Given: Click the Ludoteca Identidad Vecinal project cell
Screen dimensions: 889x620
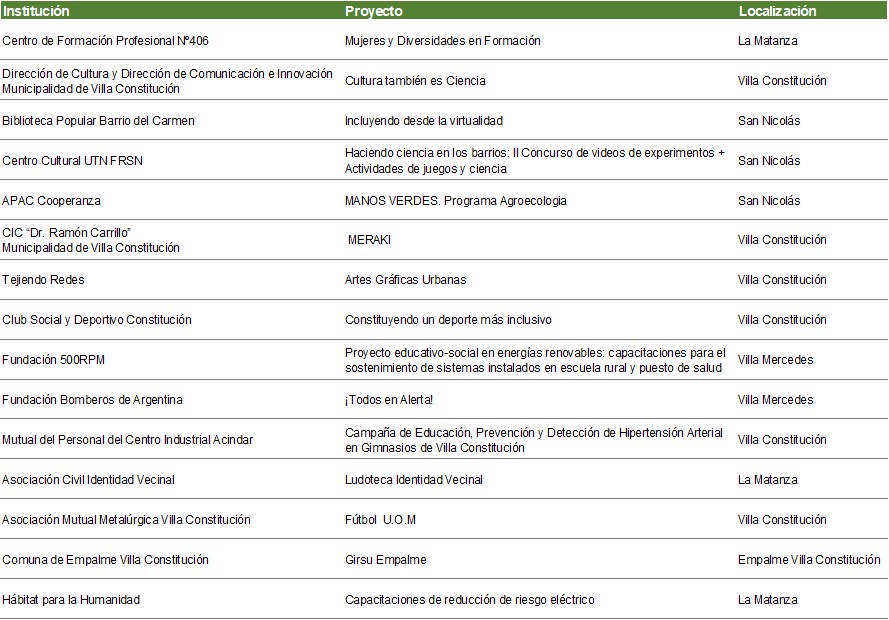Looking at the screenshot, I should (413, 480).
